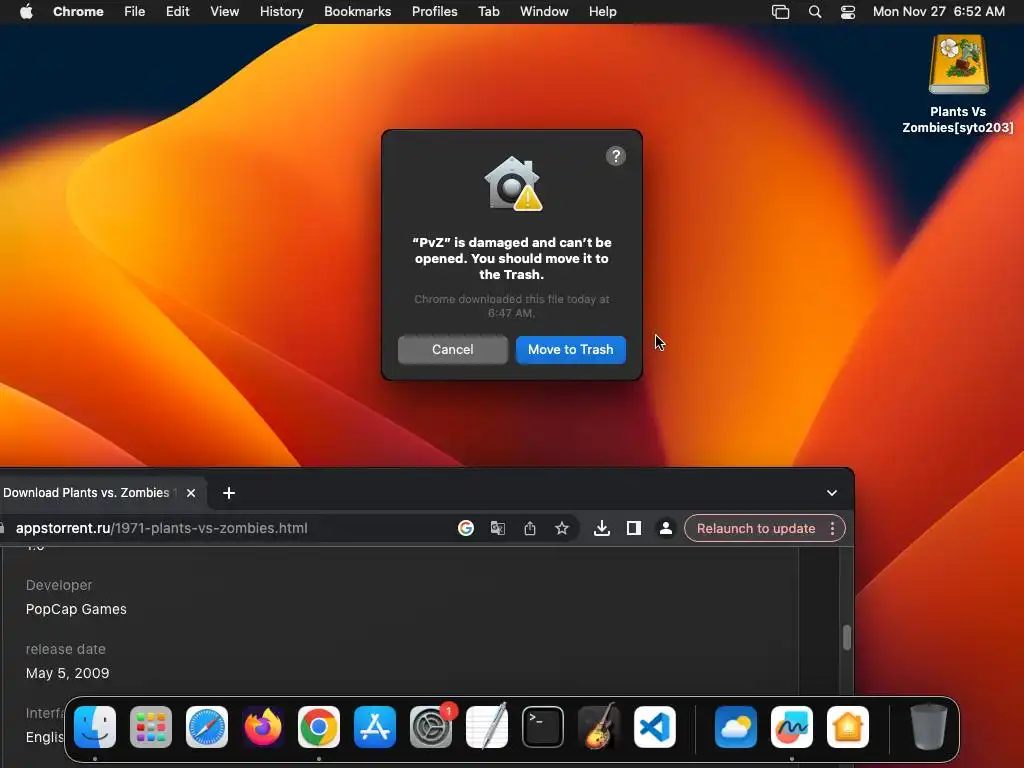This screenshot has height=768, width=1024.
Task: Open the Bookmarks menu
Action: coord(357,12)
